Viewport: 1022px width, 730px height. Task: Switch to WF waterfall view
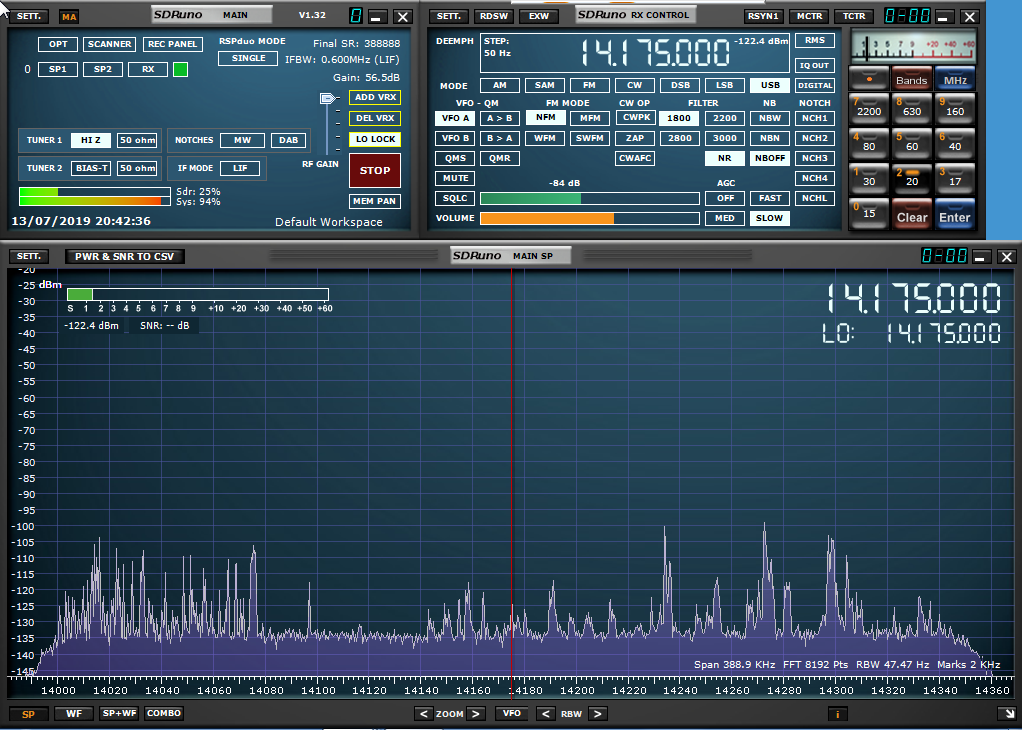click(x=74, y=714)
